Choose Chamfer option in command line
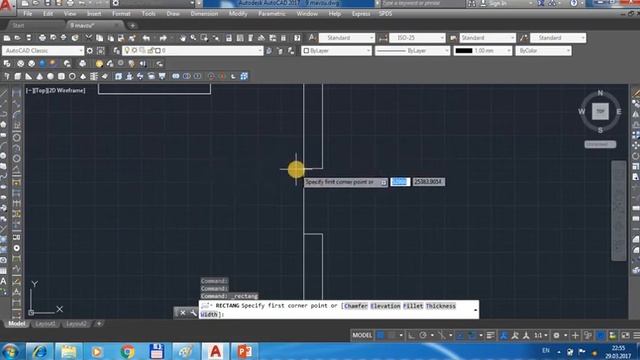The image size is (640, 360). pos(356,306)
